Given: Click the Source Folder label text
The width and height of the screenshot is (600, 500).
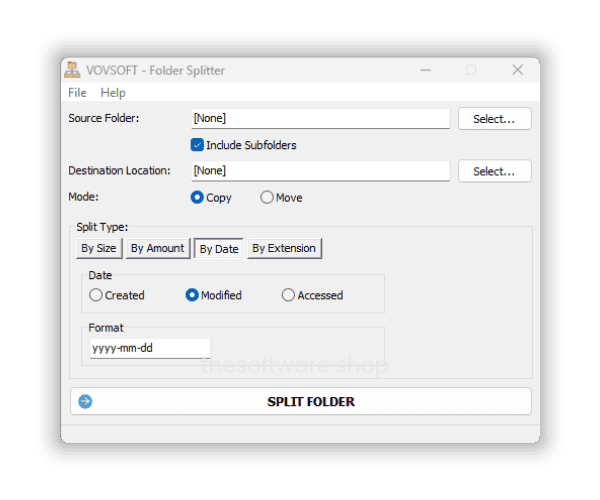Looking at the screenshot, I should pyautogui.click(x=104, y=118).
